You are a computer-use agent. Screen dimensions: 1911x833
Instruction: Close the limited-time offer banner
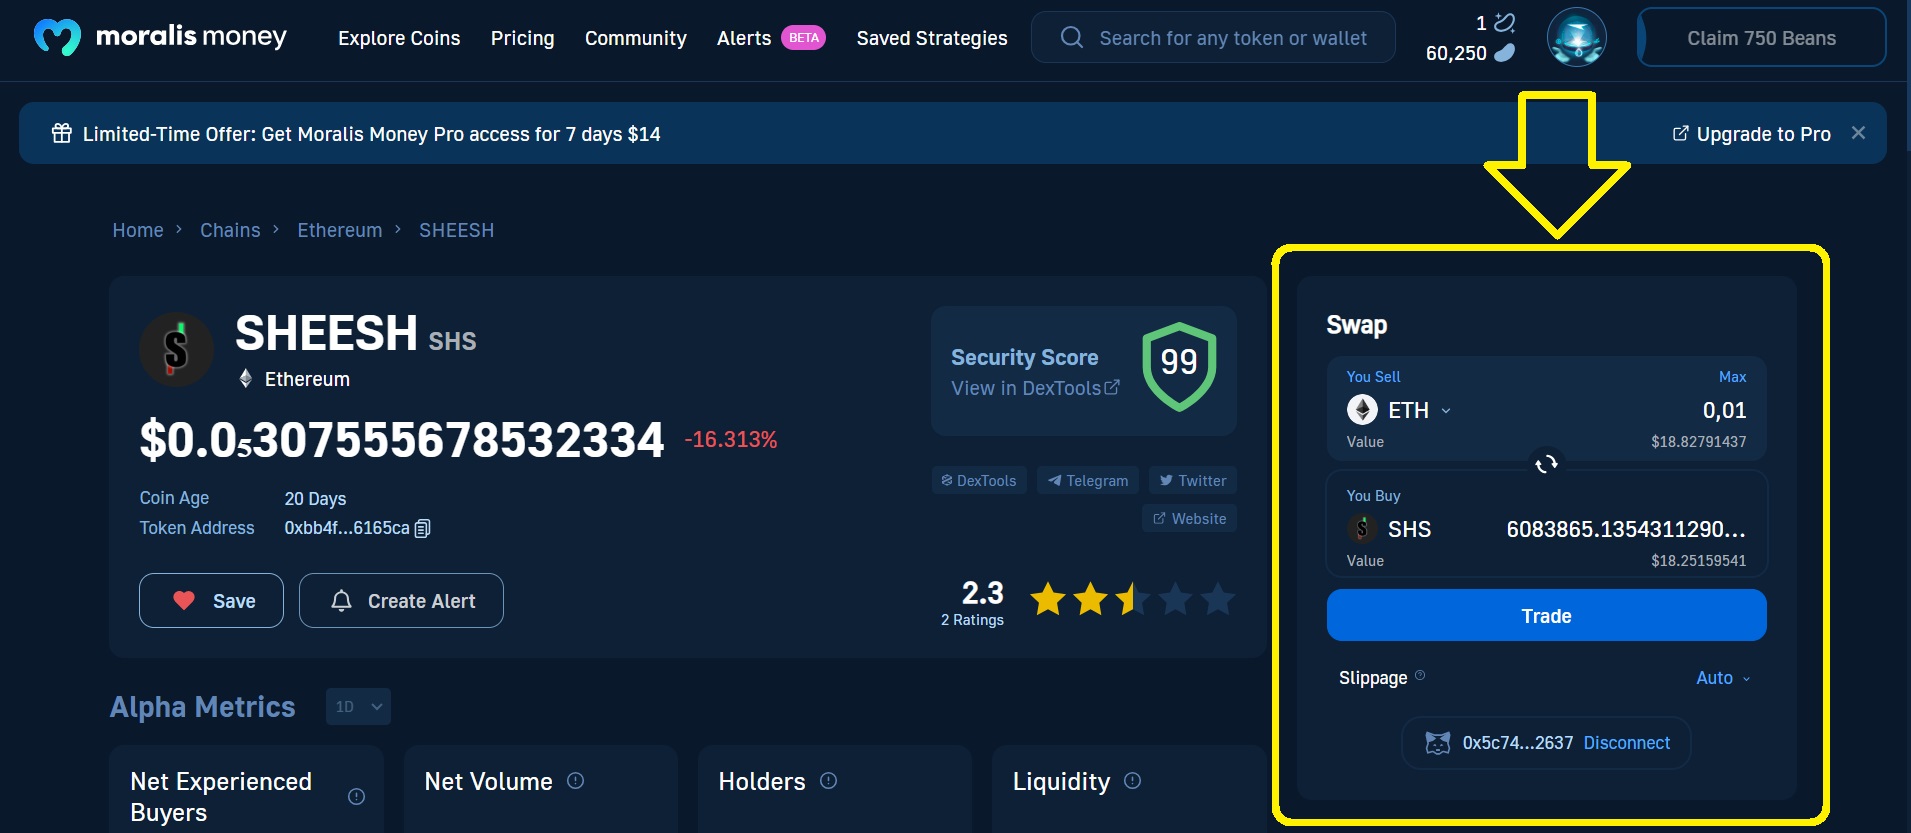[1858, 133]
